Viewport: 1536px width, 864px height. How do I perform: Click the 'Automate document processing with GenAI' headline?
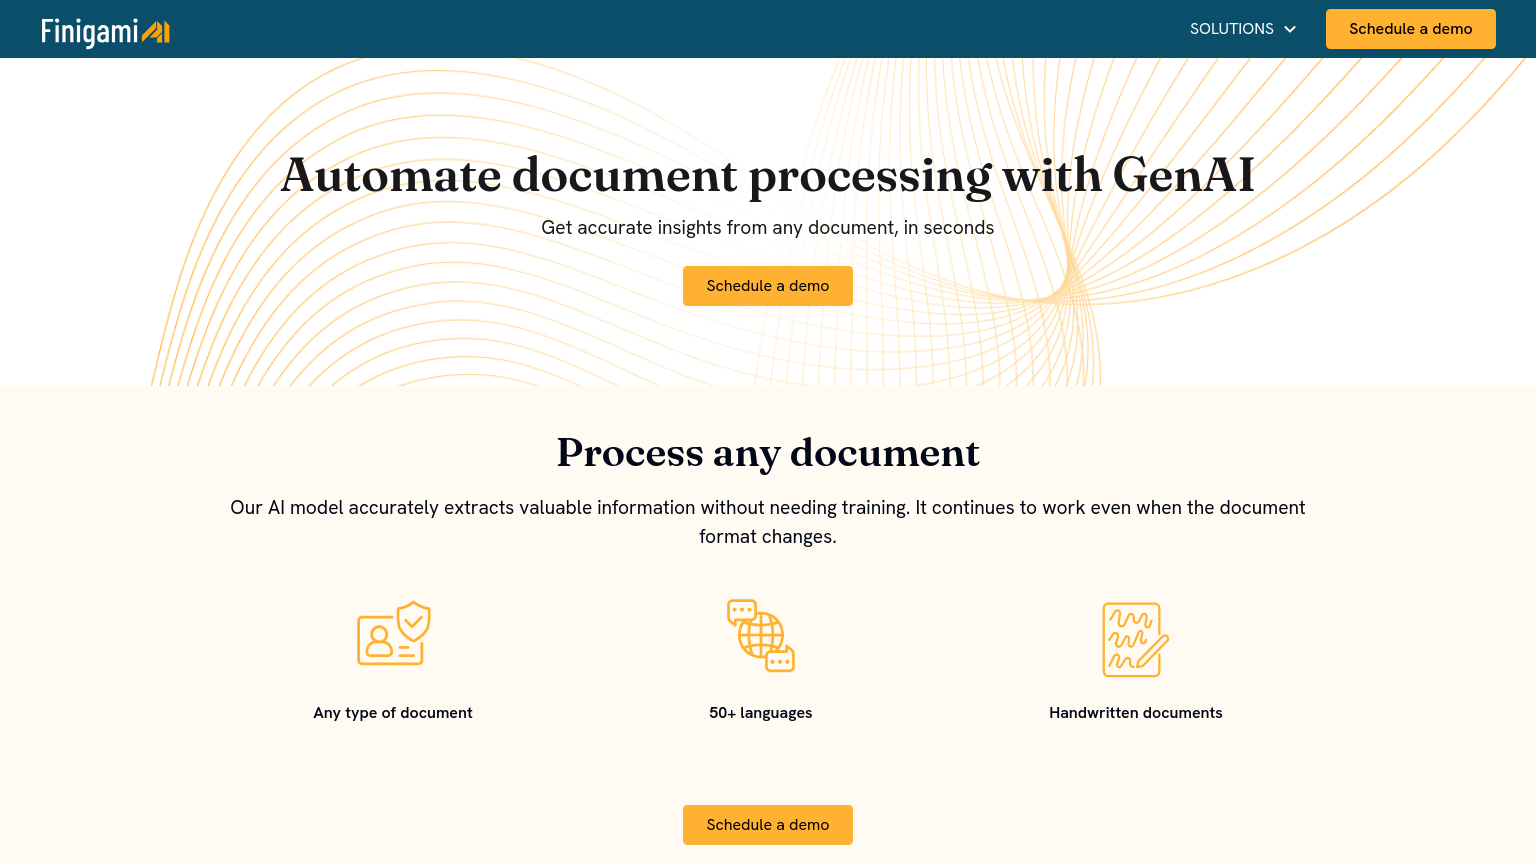(x=767, y=175)
